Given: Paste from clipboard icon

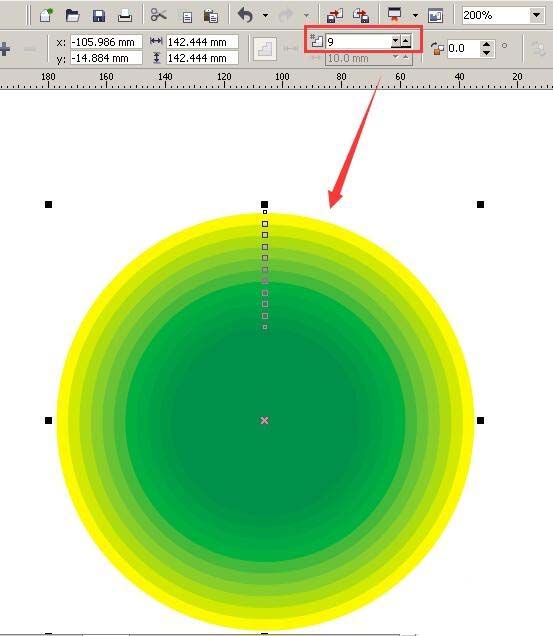Looking at the screenshot, I should point(211,16).
